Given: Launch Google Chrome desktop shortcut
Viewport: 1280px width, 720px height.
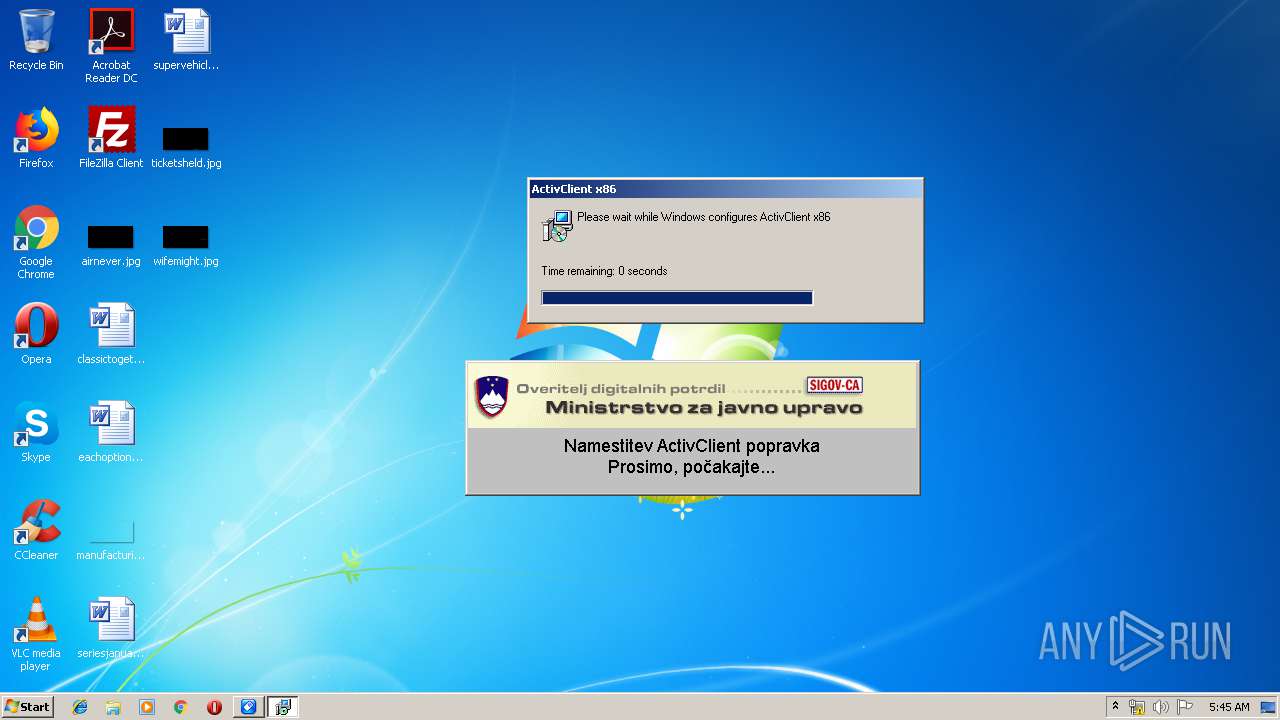Looking at the screenshot, I should pos(36,242).
